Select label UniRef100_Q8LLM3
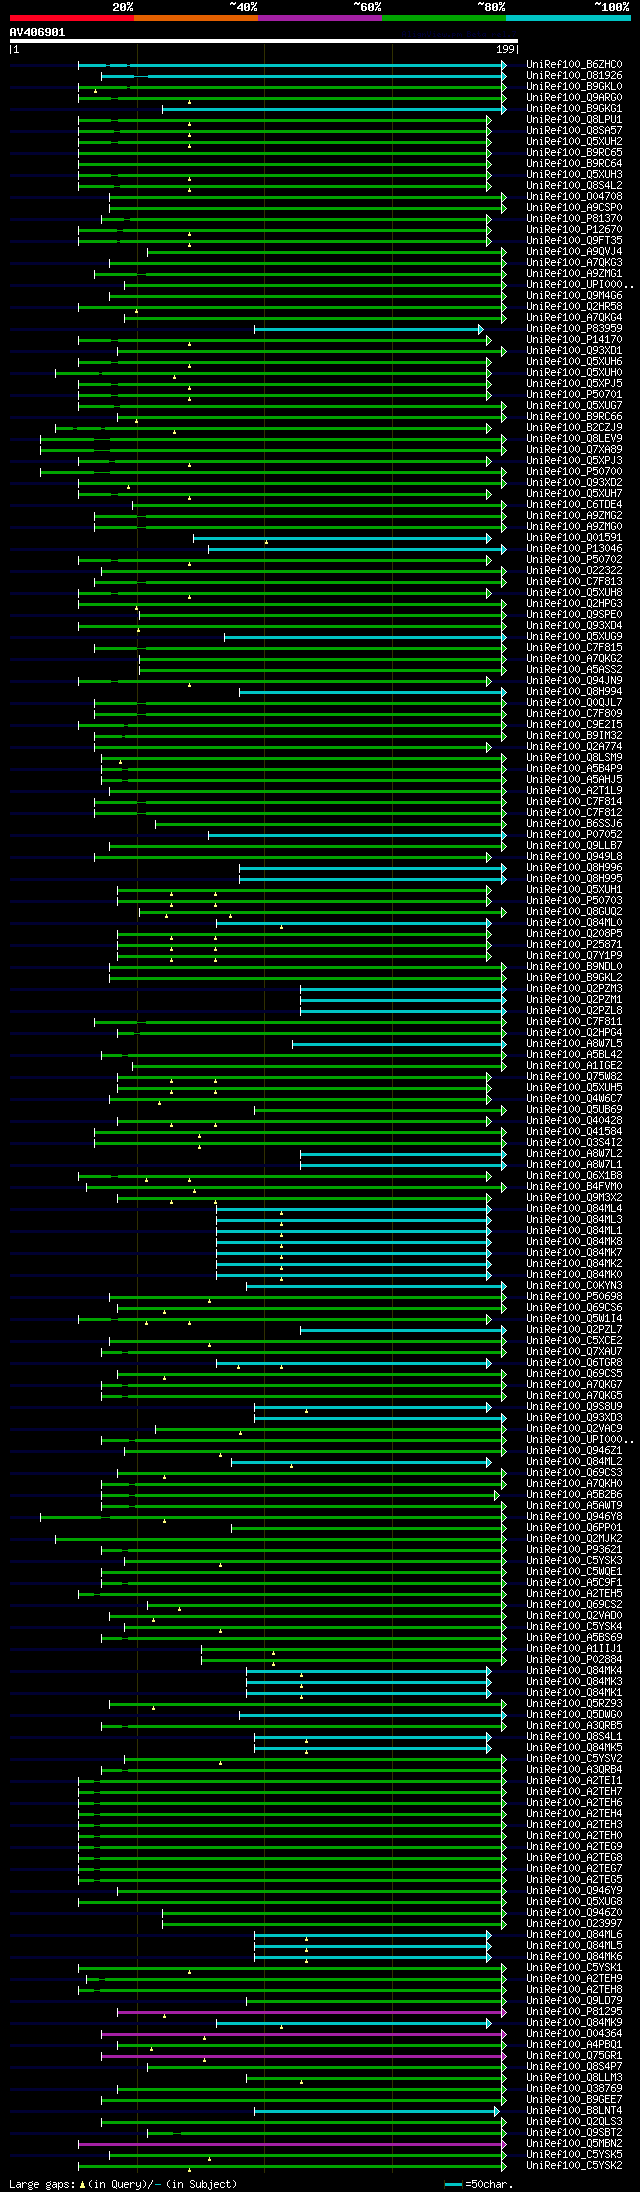 point(574,2078)
